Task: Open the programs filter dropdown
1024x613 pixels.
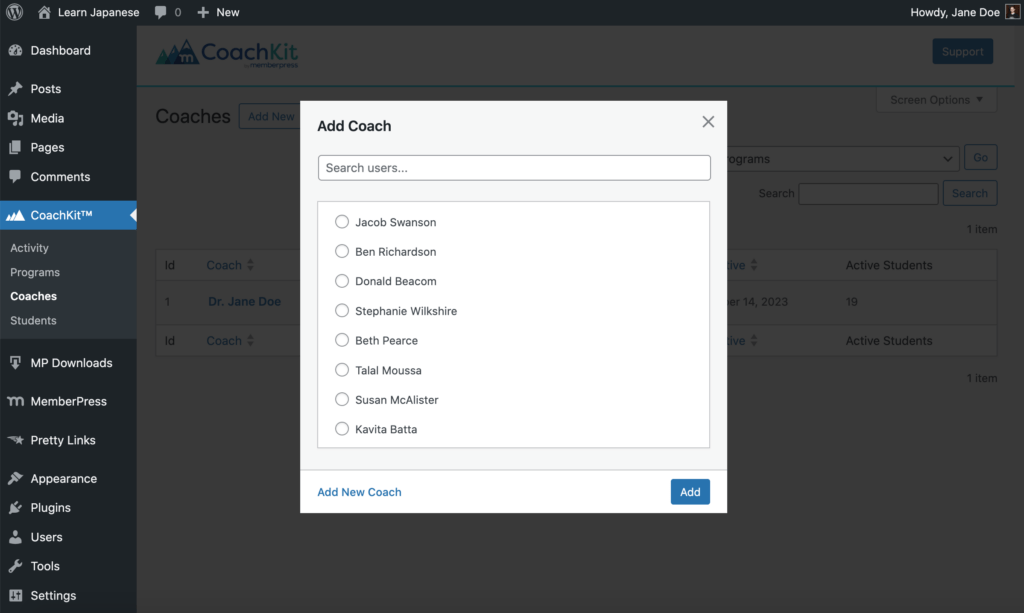Action: click(x=838, y=159)
